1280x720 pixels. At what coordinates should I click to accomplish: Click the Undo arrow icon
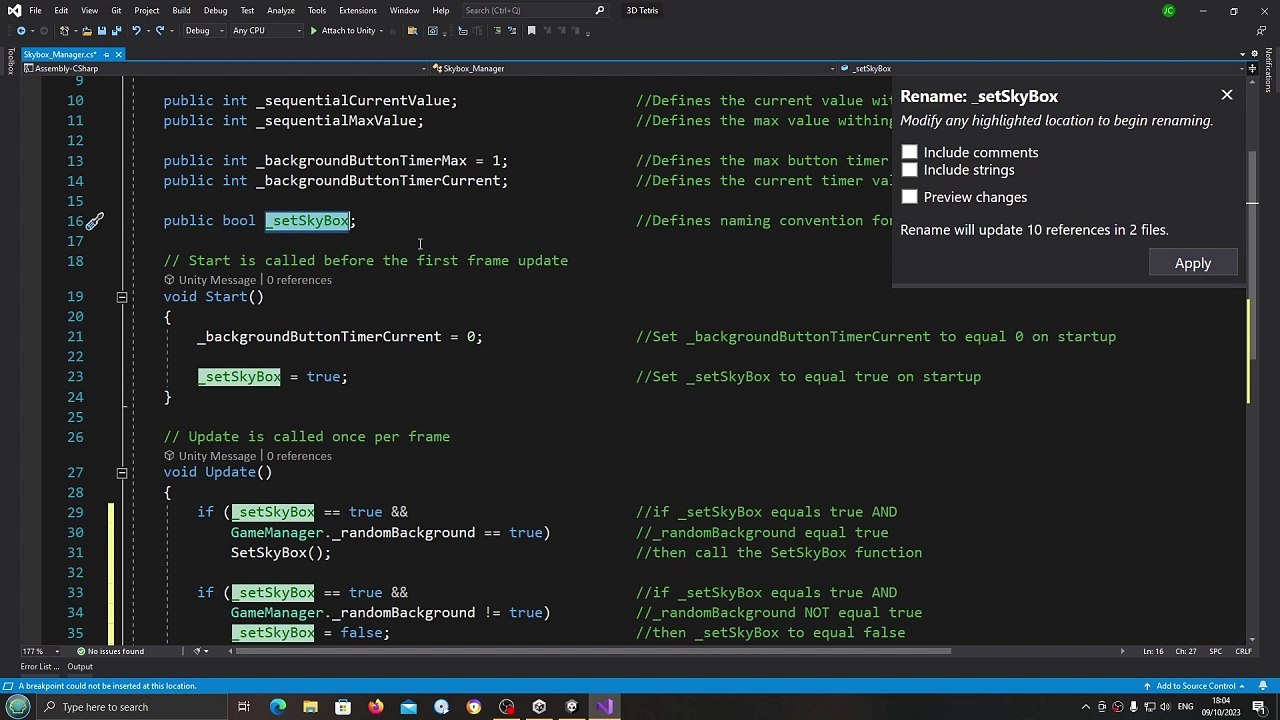pyautogui.click(x=136, y=31)
